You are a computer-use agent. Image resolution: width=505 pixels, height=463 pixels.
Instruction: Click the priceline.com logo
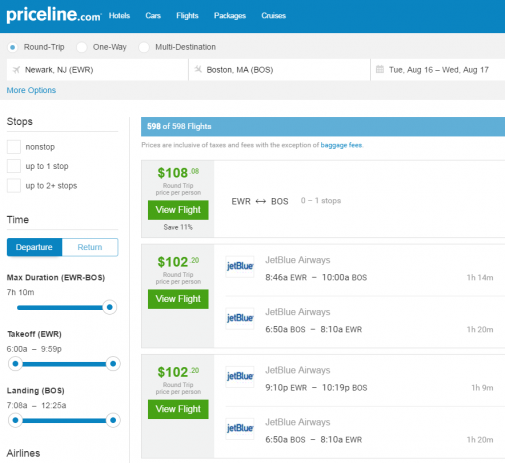tap(54, 15)
